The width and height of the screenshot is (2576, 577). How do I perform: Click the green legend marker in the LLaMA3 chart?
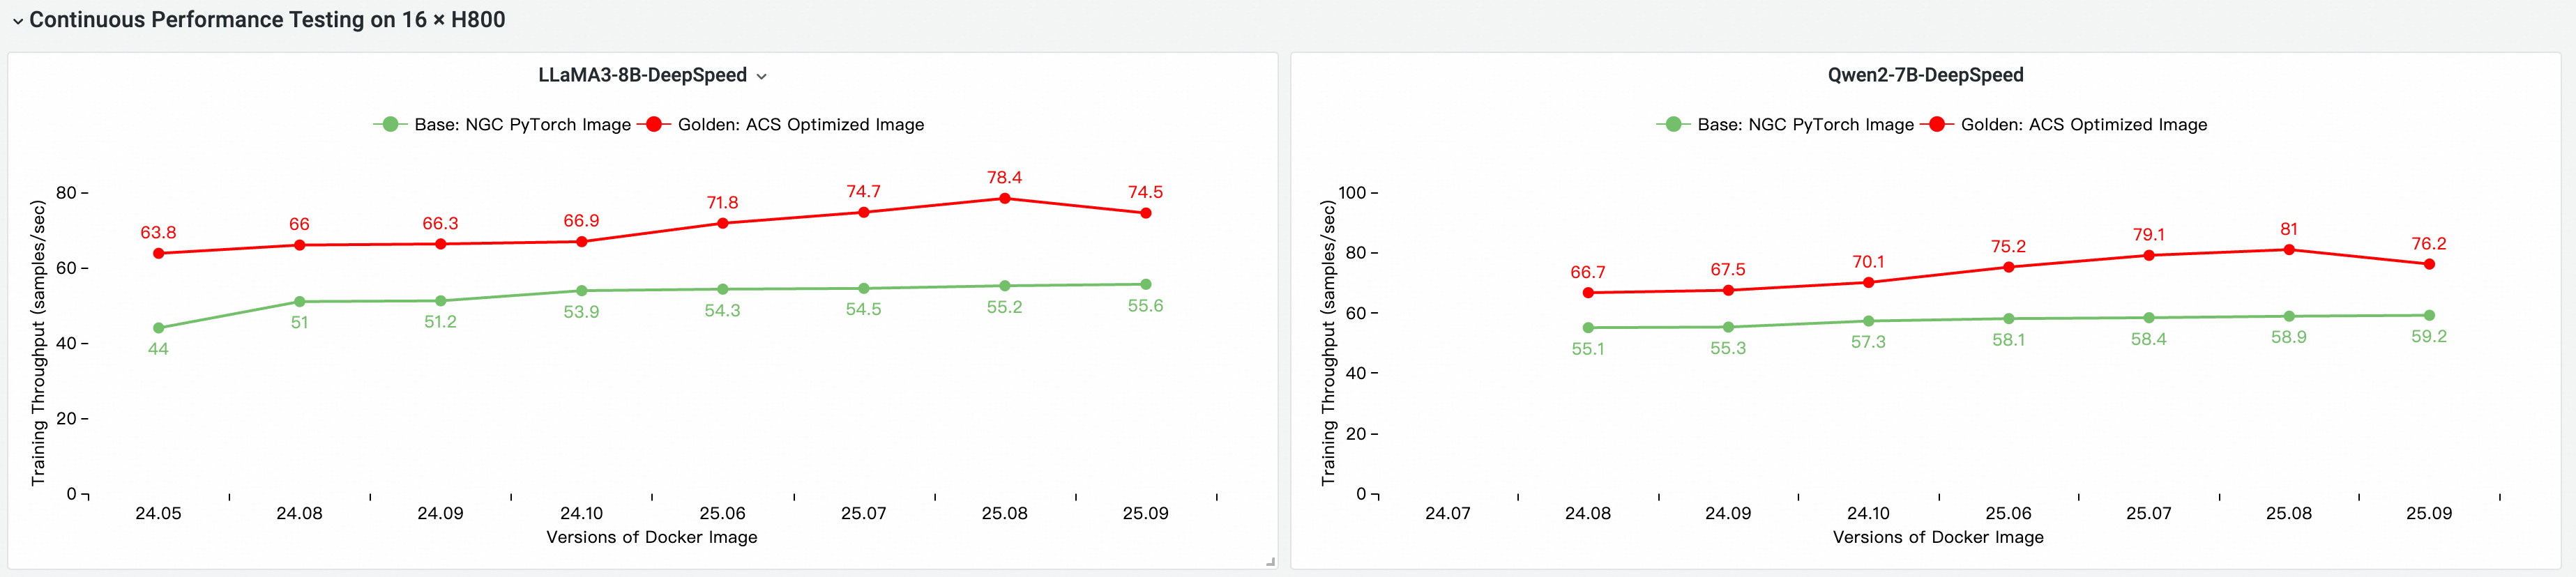click(390, 124)
